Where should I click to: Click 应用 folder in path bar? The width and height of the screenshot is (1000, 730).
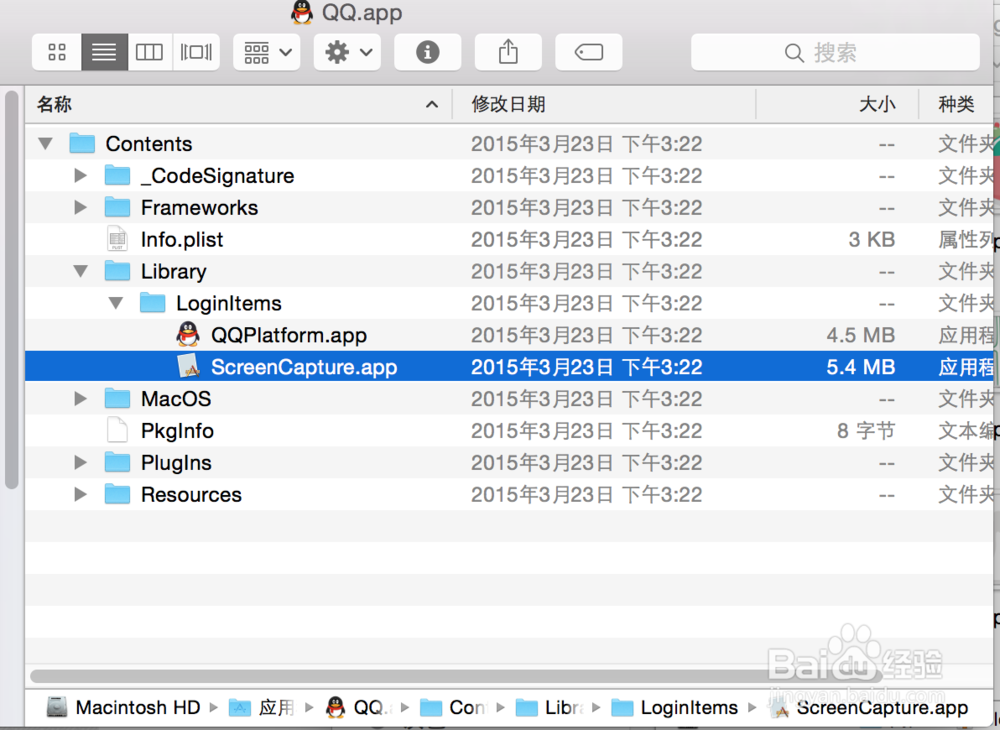[262, 708]
